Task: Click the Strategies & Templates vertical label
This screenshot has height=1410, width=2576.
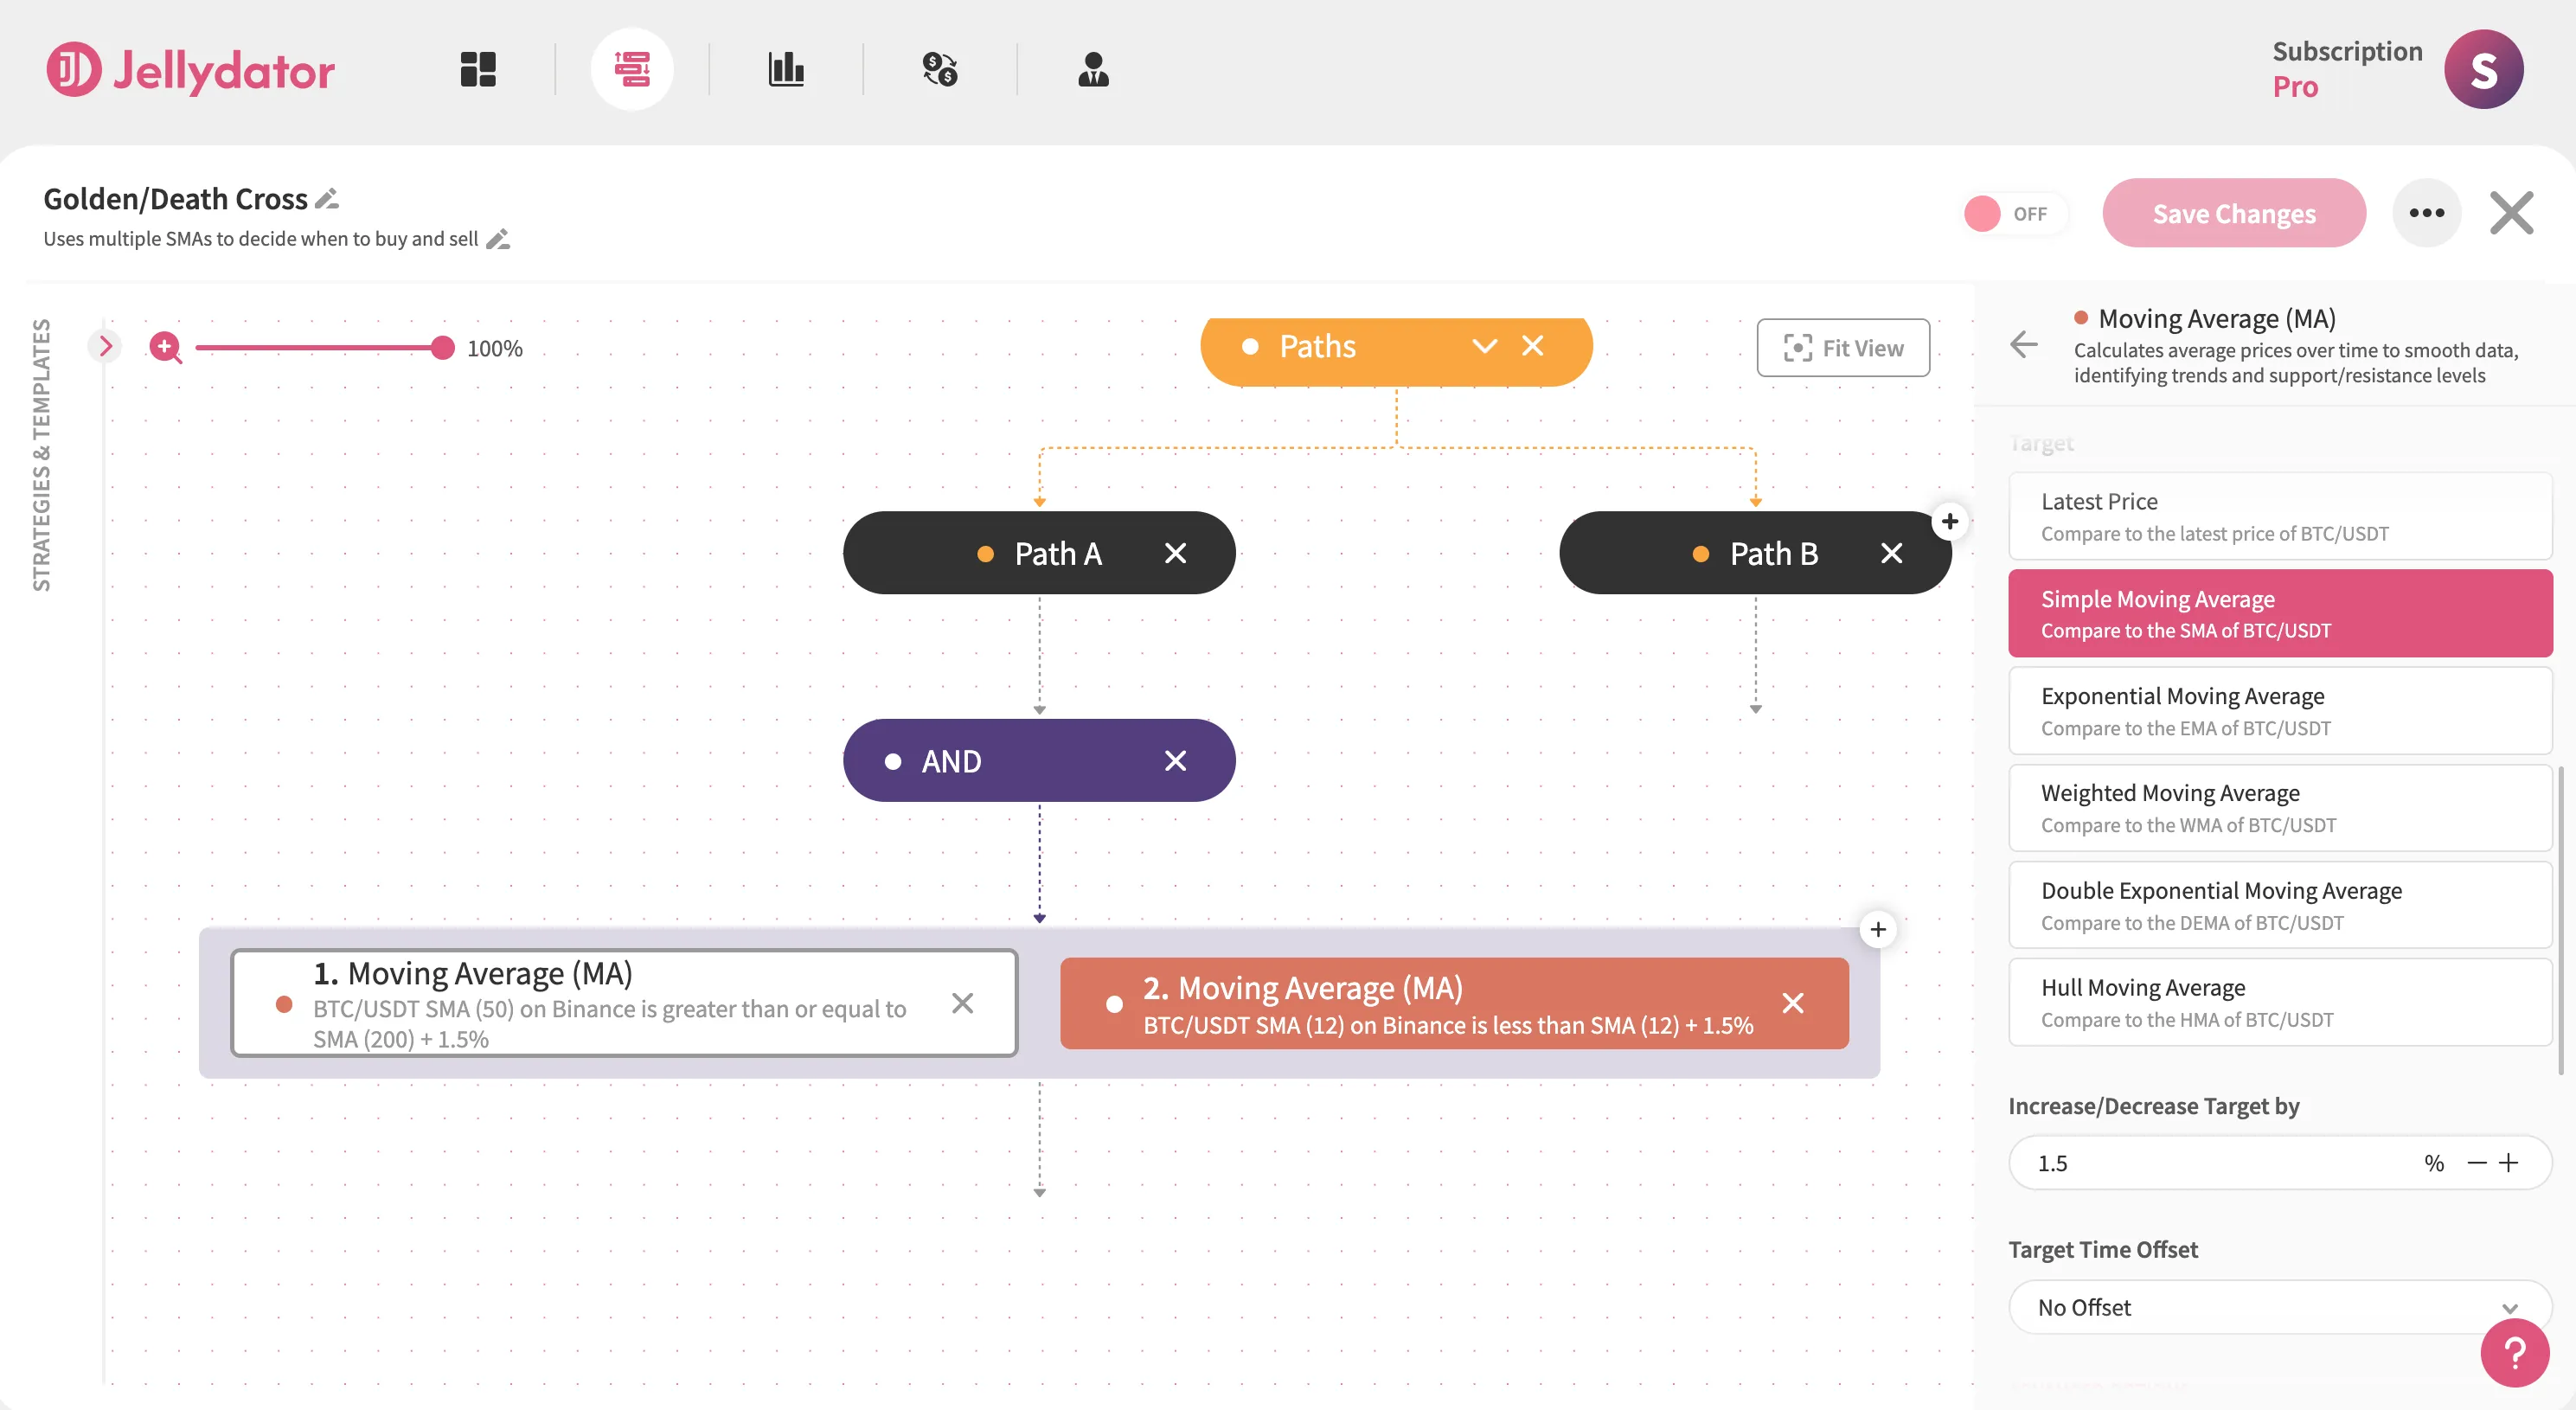Action: coord(41,455)
